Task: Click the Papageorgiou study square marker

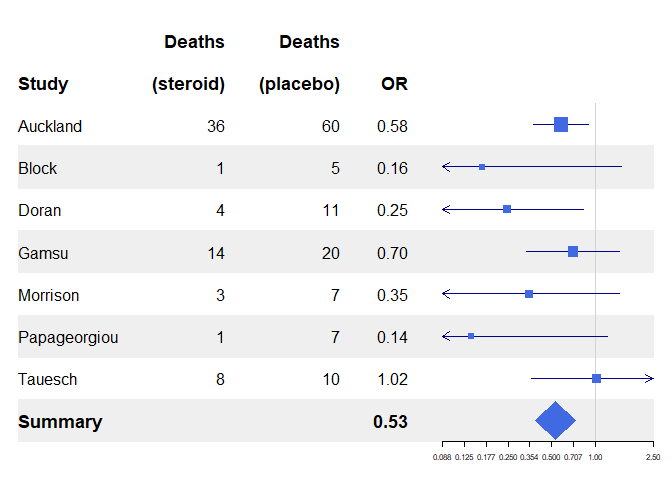Action: [x=471, y=336]
